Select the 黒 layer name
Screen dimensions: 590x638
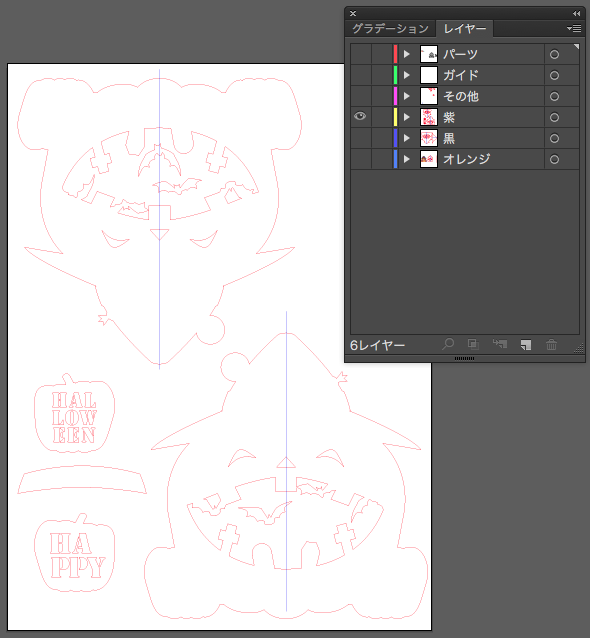coord(449,138)
